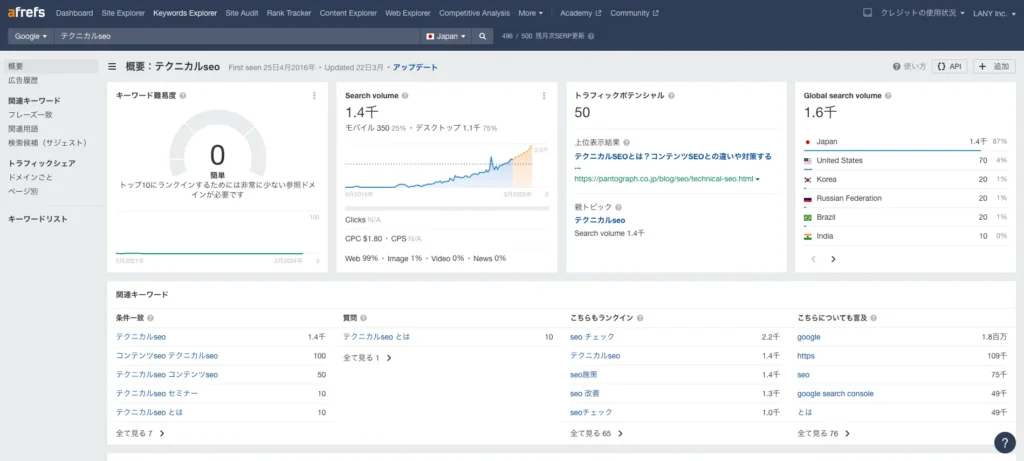This screenshot has height=461, width=1024.
Task: Open keyword seo施策
Action: pyautogui.click(x=583, y=375)
